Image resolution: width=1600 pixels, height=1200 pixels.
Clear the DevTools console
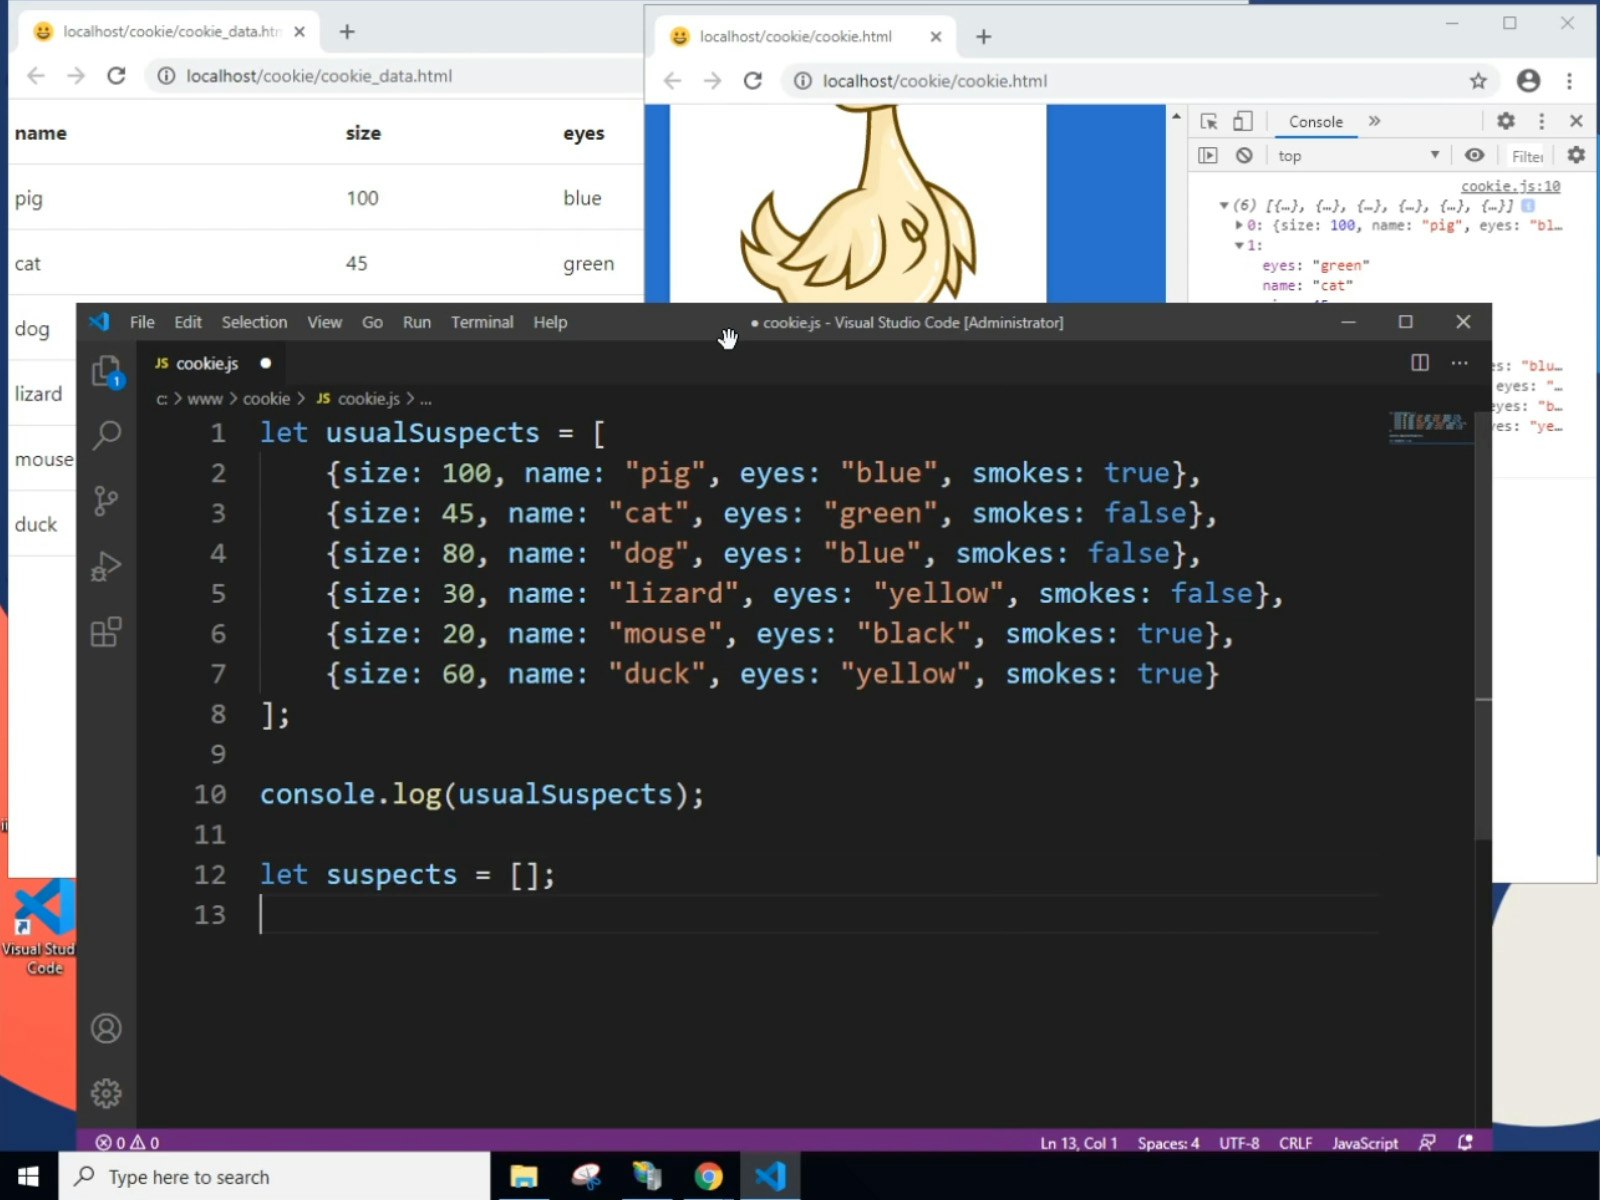(x=1243, y=155)
